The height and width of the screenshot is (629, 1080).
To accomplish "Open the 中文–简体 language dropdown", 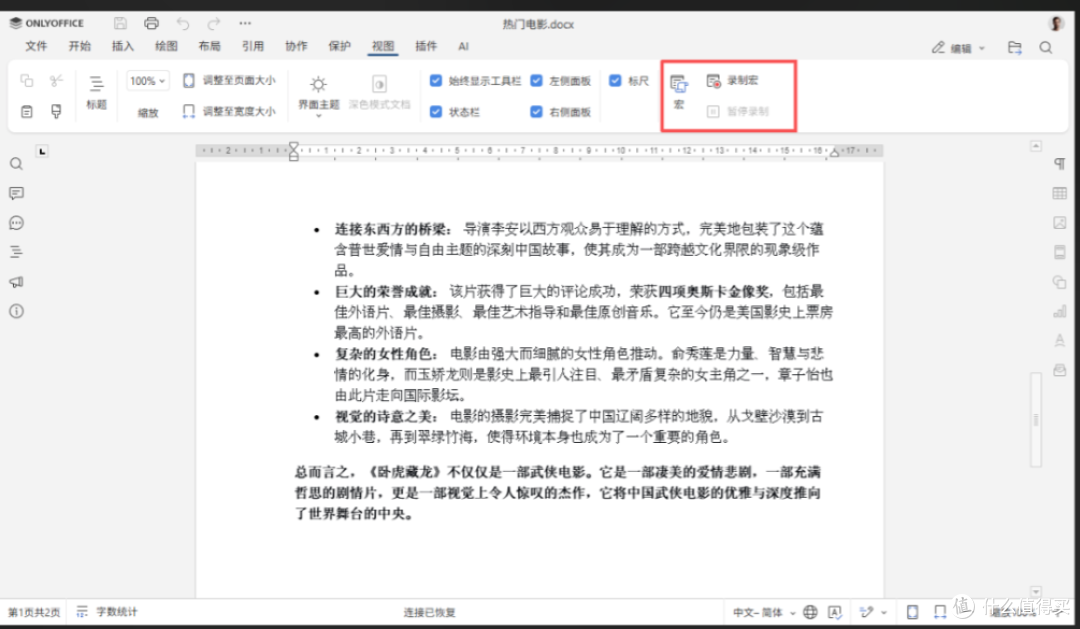I will [764, 612].
